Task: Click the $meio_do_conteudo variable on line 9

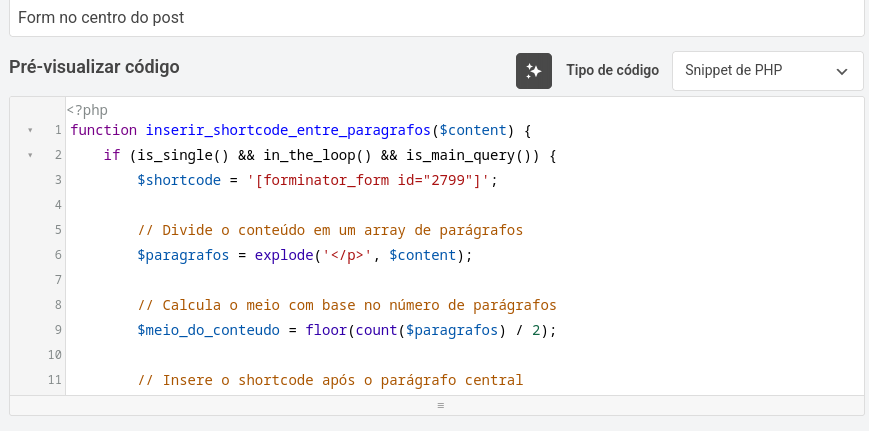Action: [x=208, y=330]
